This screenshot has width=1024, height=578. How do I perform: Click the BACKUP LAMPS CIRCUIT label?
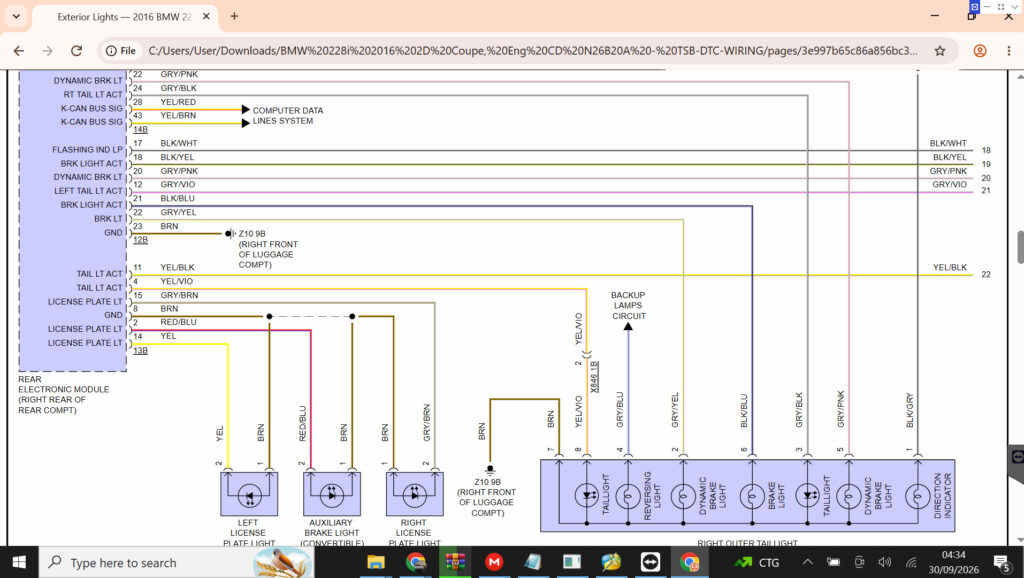click(628, 306)
